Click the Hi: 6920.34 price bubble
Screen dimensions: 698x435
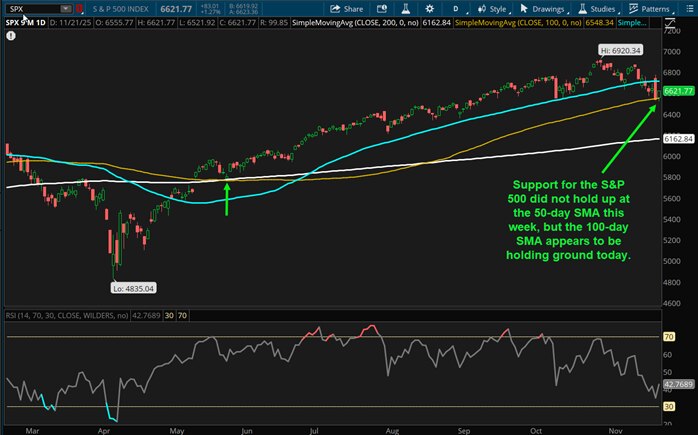[x=620, y=50]
